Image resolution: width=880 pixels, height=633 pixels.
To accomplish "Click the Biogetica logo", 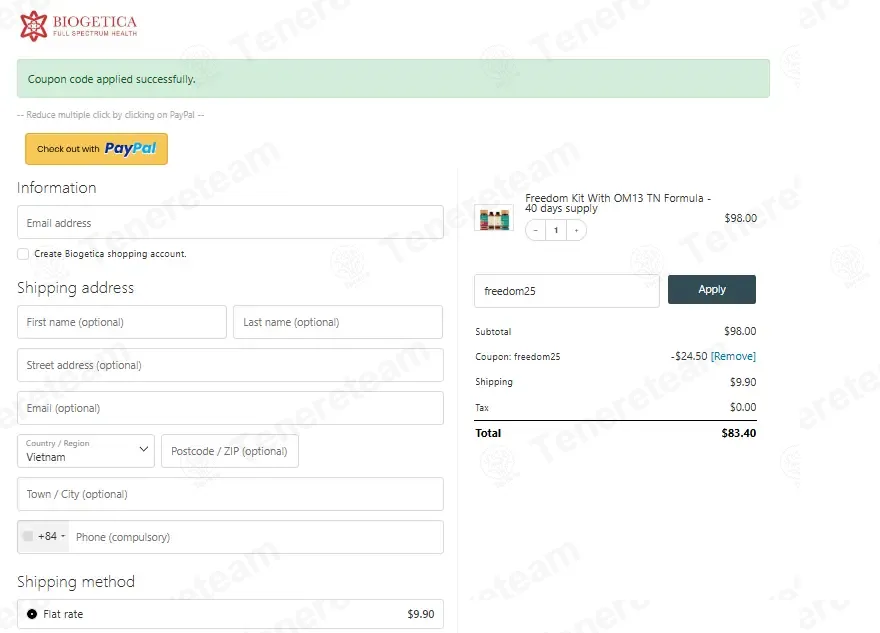I will click(x=78, y=26).
